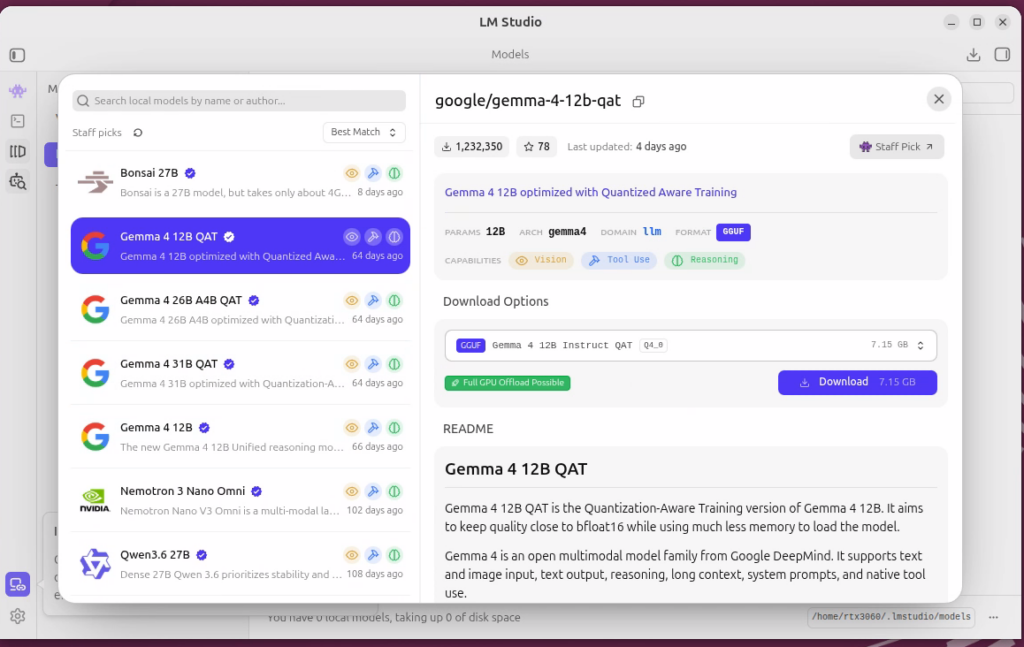The image size is (1024, 647).
Task: Copy the google/gemma-4-12b-qat model name
Action: (638, 101)
